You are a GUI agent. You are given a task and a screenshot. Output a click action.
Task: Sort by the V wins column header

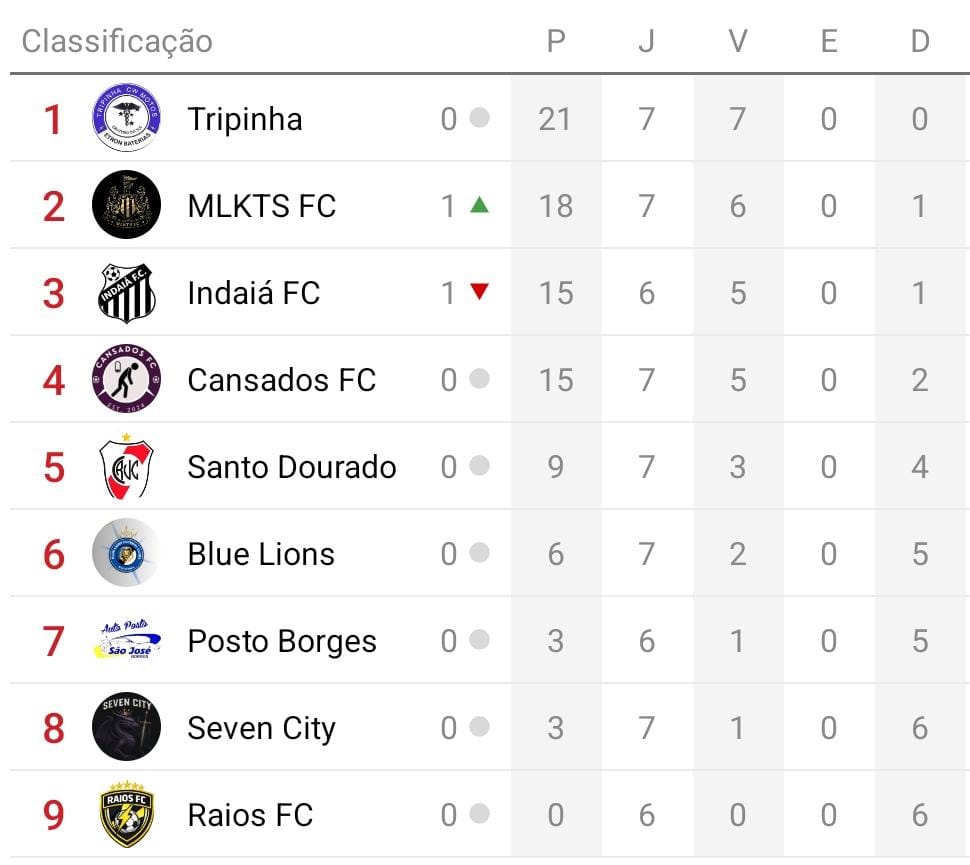[738, 41]
